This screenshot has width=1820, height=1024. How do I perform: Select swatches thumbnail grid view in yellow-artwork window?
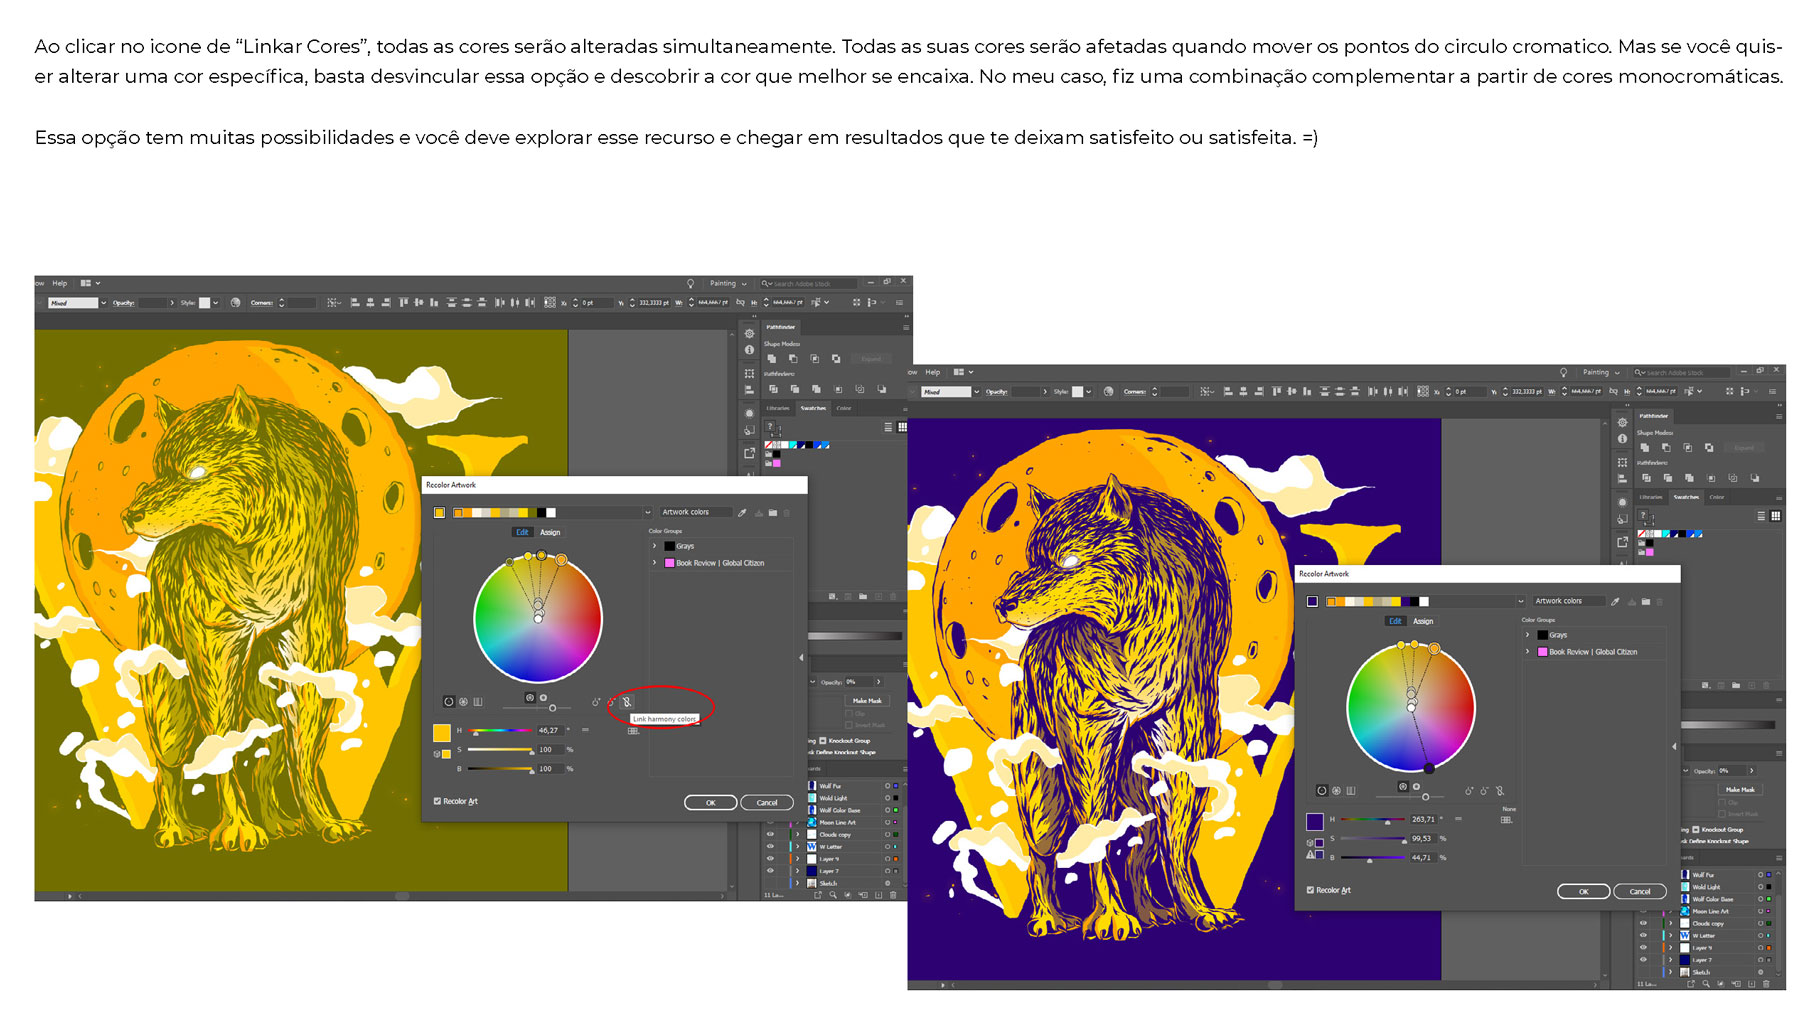[x=903, y=427]
